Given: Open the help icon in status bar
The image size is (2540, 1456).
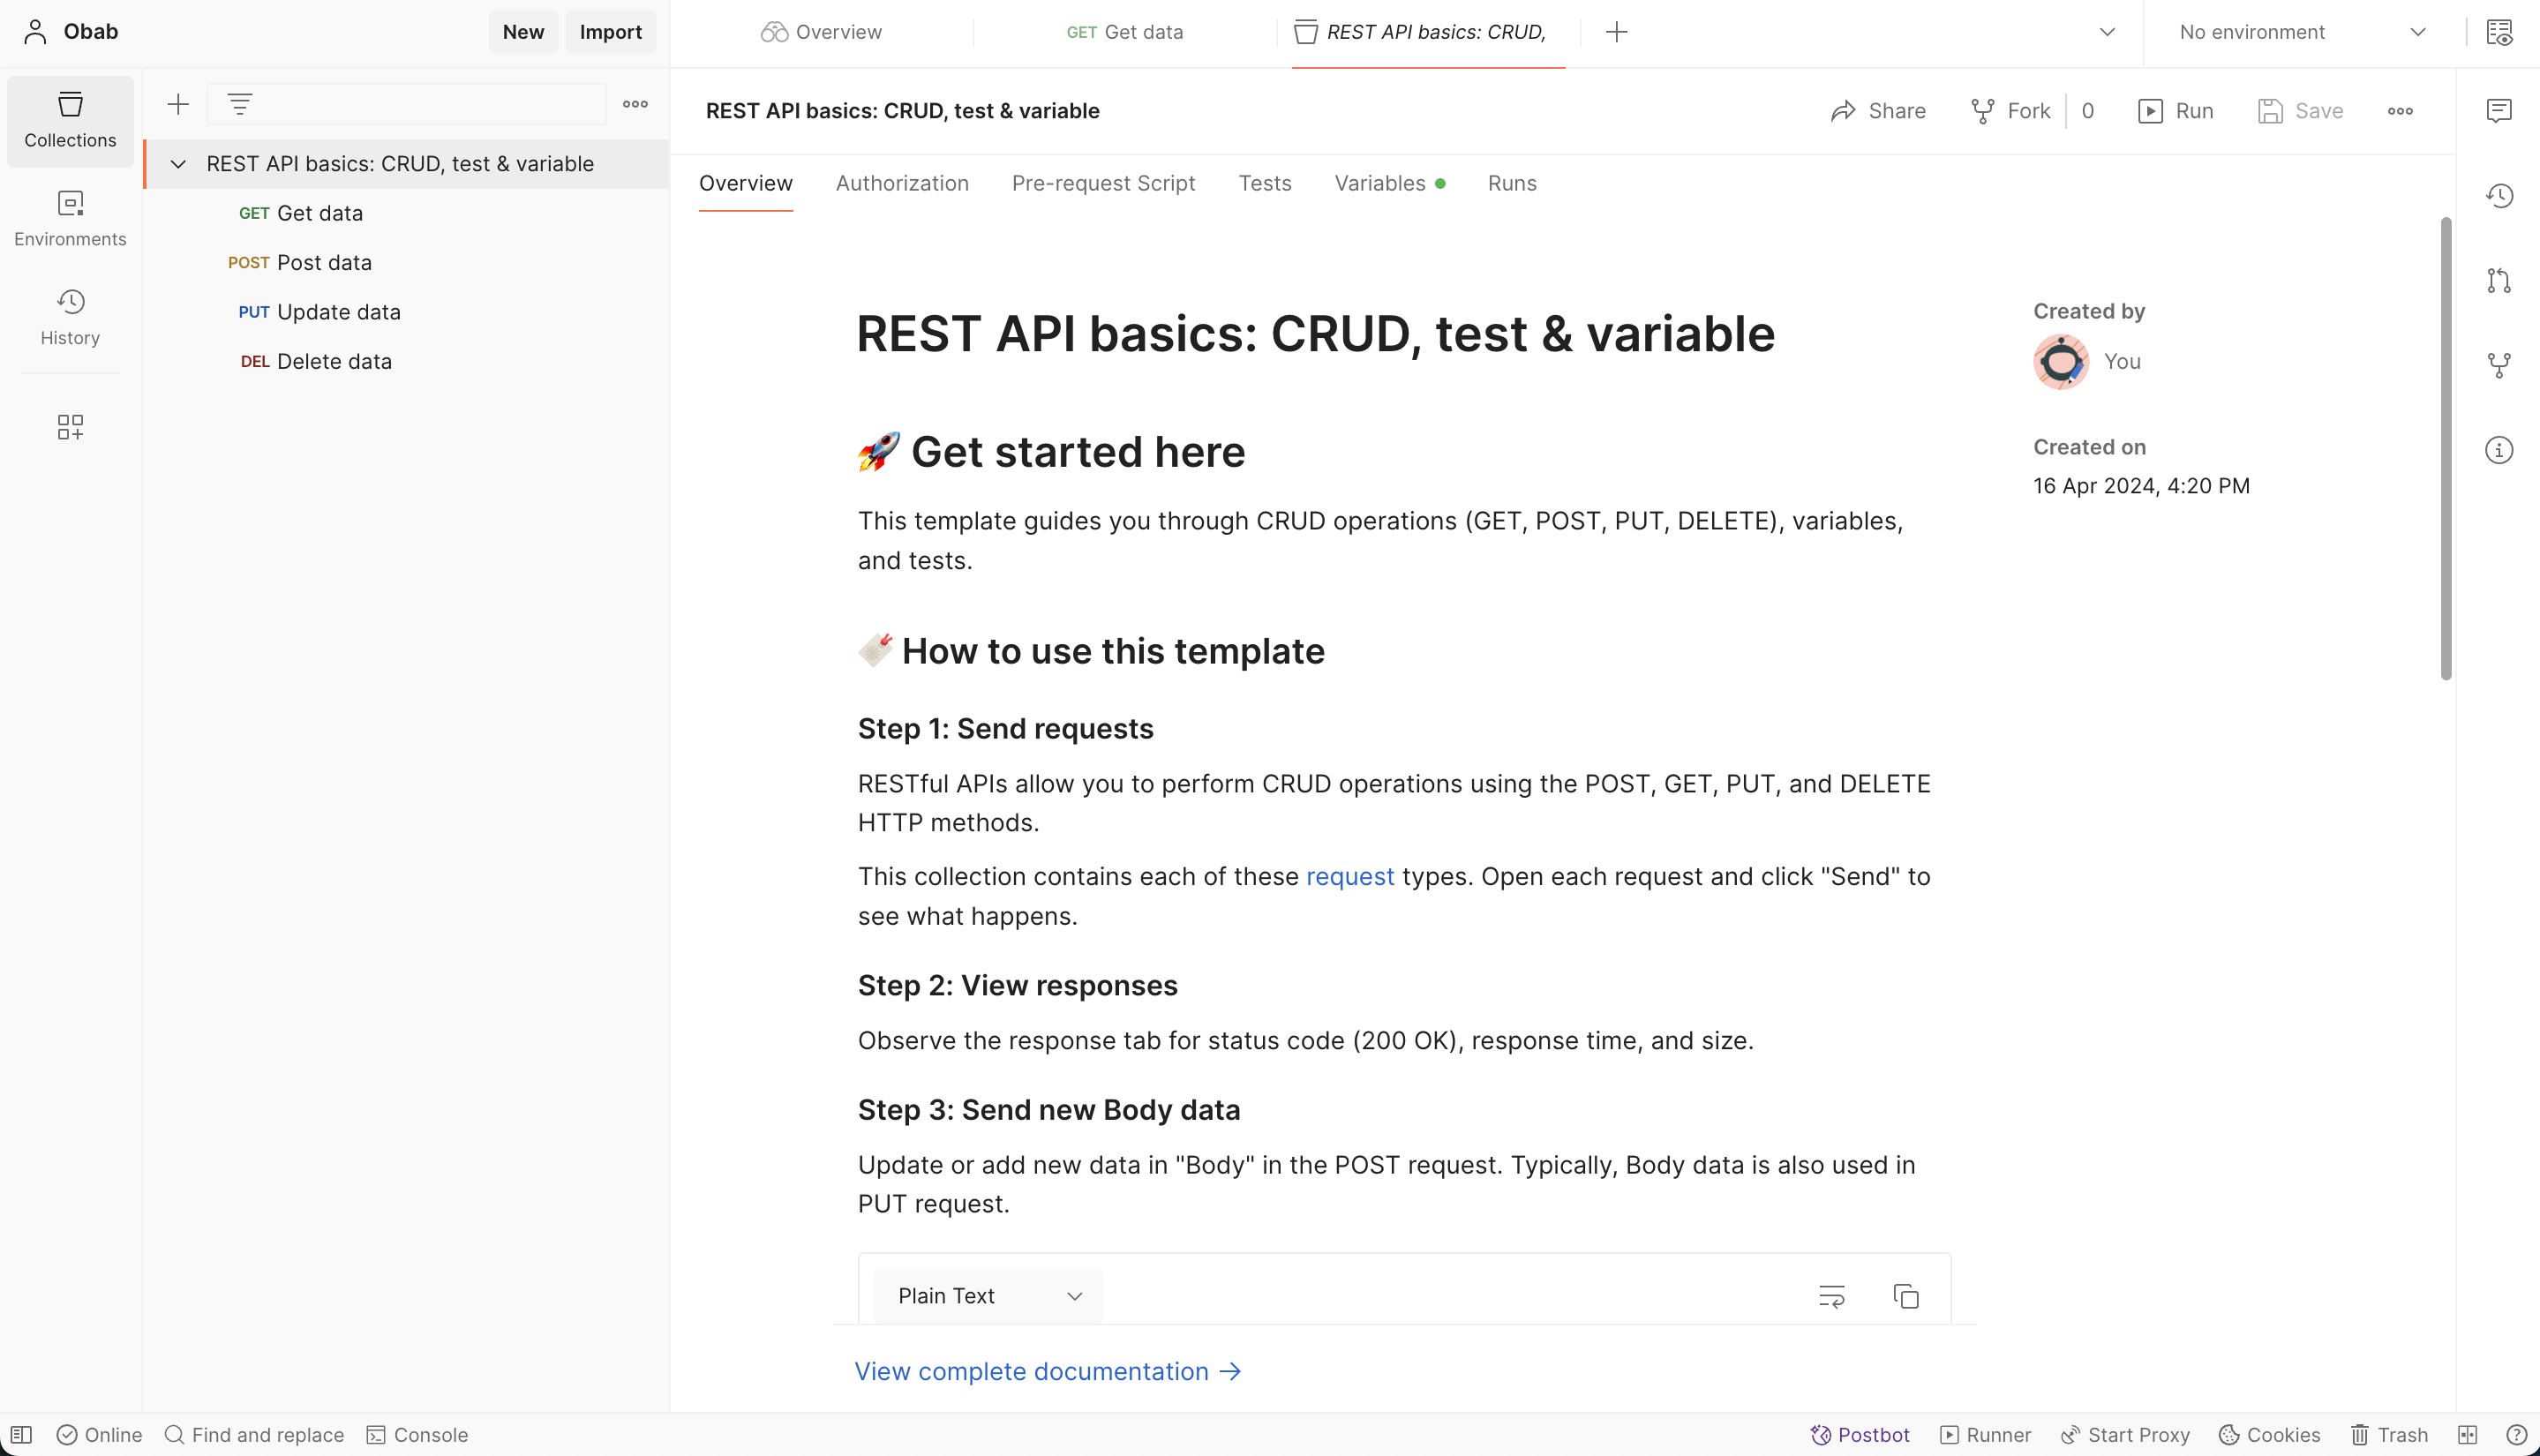Looking at the screenshot, I should tap(2517, 1435).
